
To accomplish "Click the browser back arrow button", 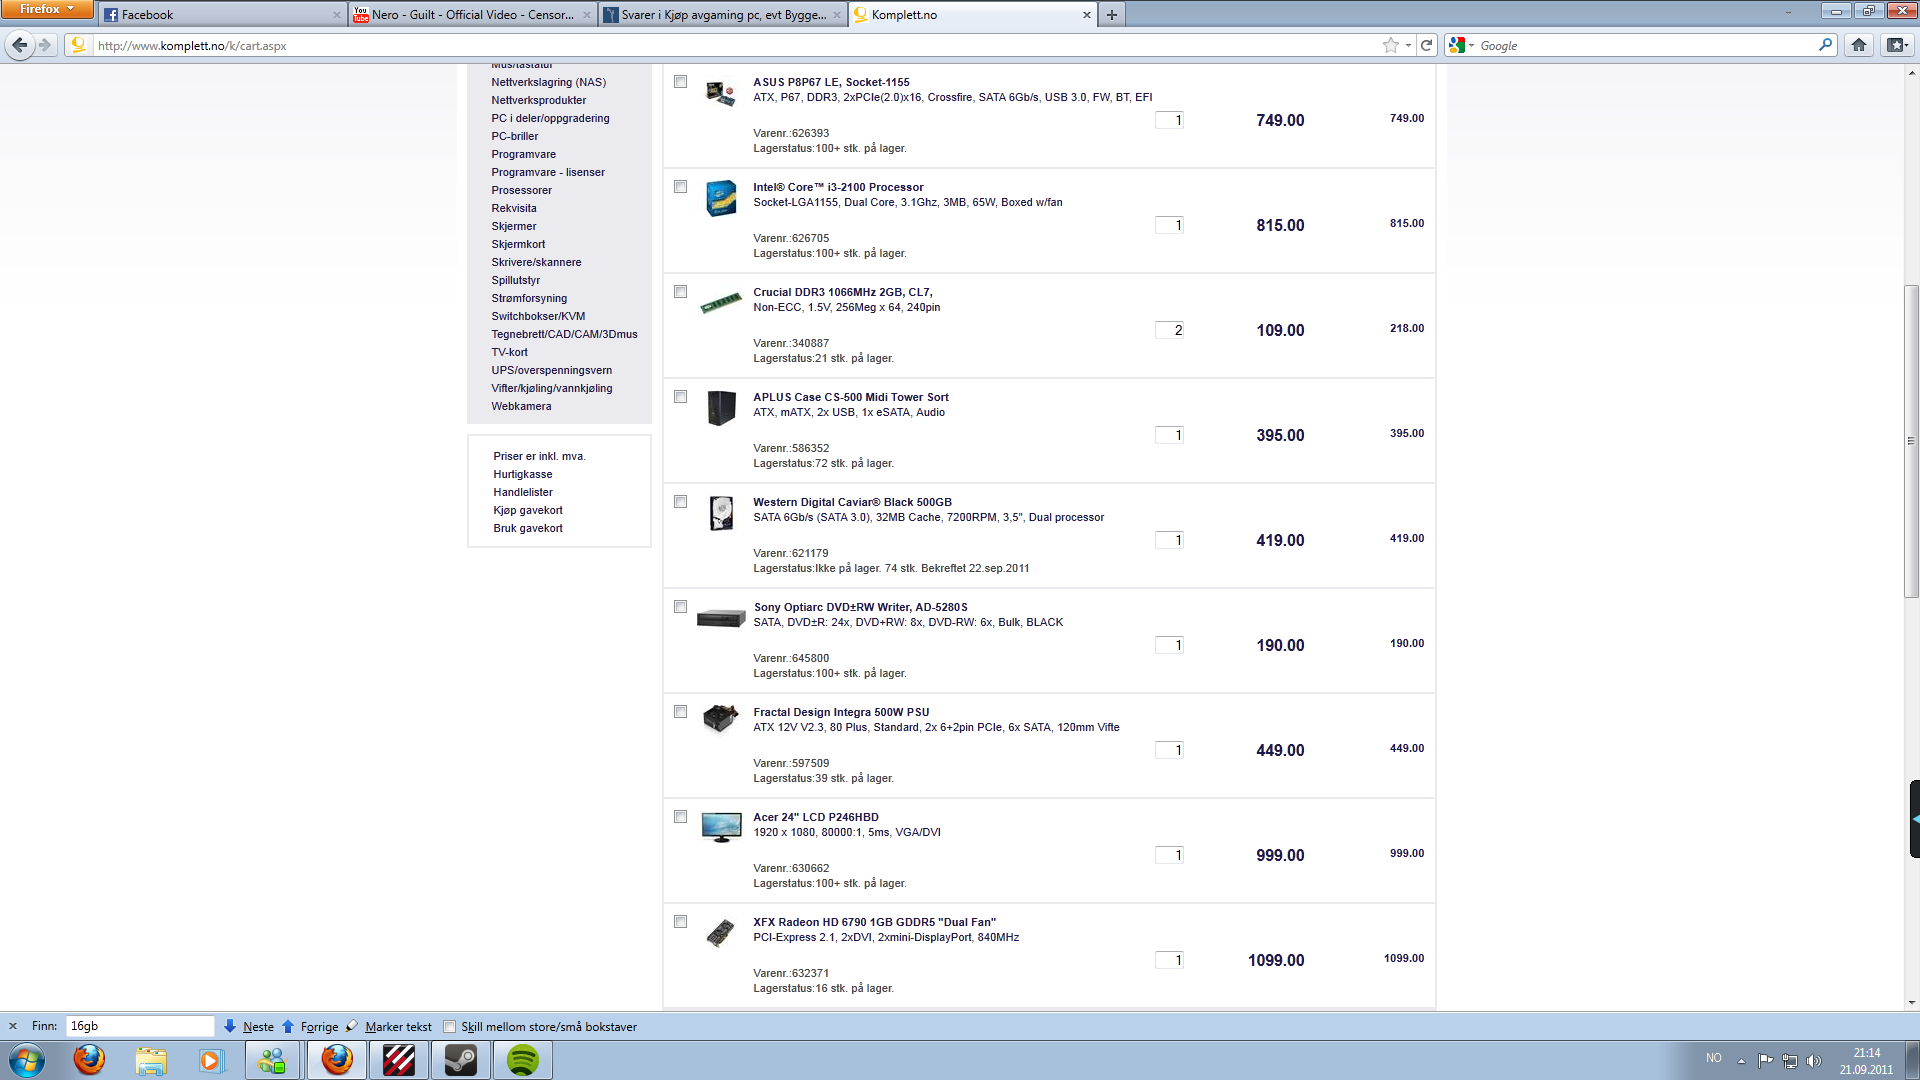I will [x=19, y=45].
